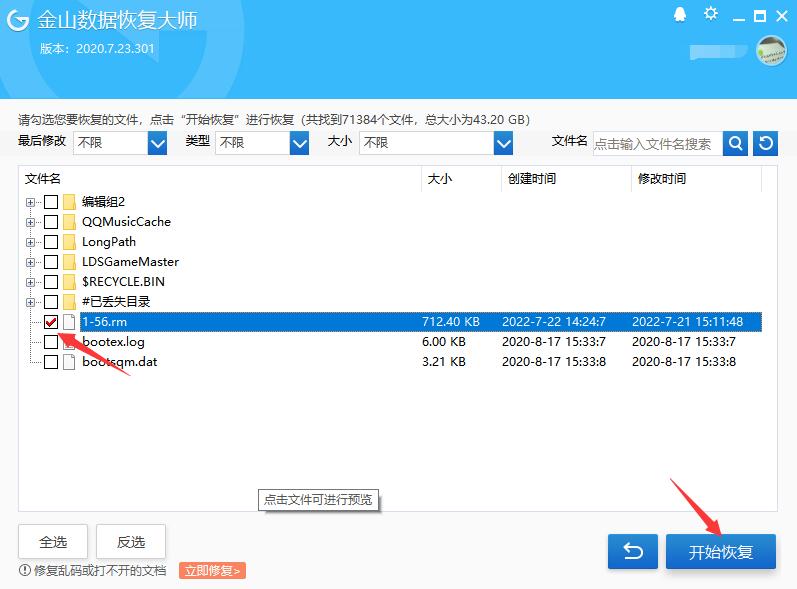
Task: Click the $RECYCLE.BIN folder name
Action: [x=124, y=282]
